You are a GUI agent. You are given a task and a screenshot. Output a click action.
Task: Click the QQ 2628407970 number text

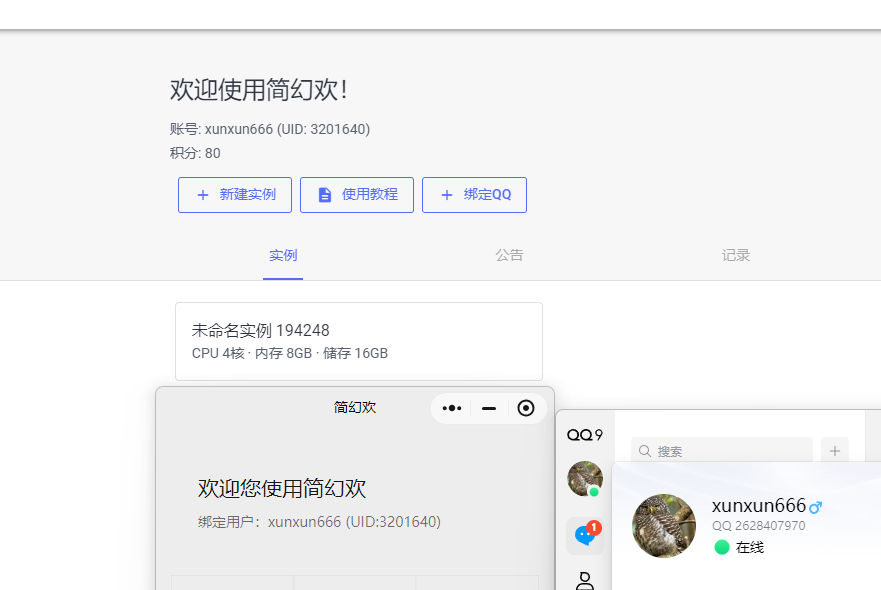pos(759,526)
